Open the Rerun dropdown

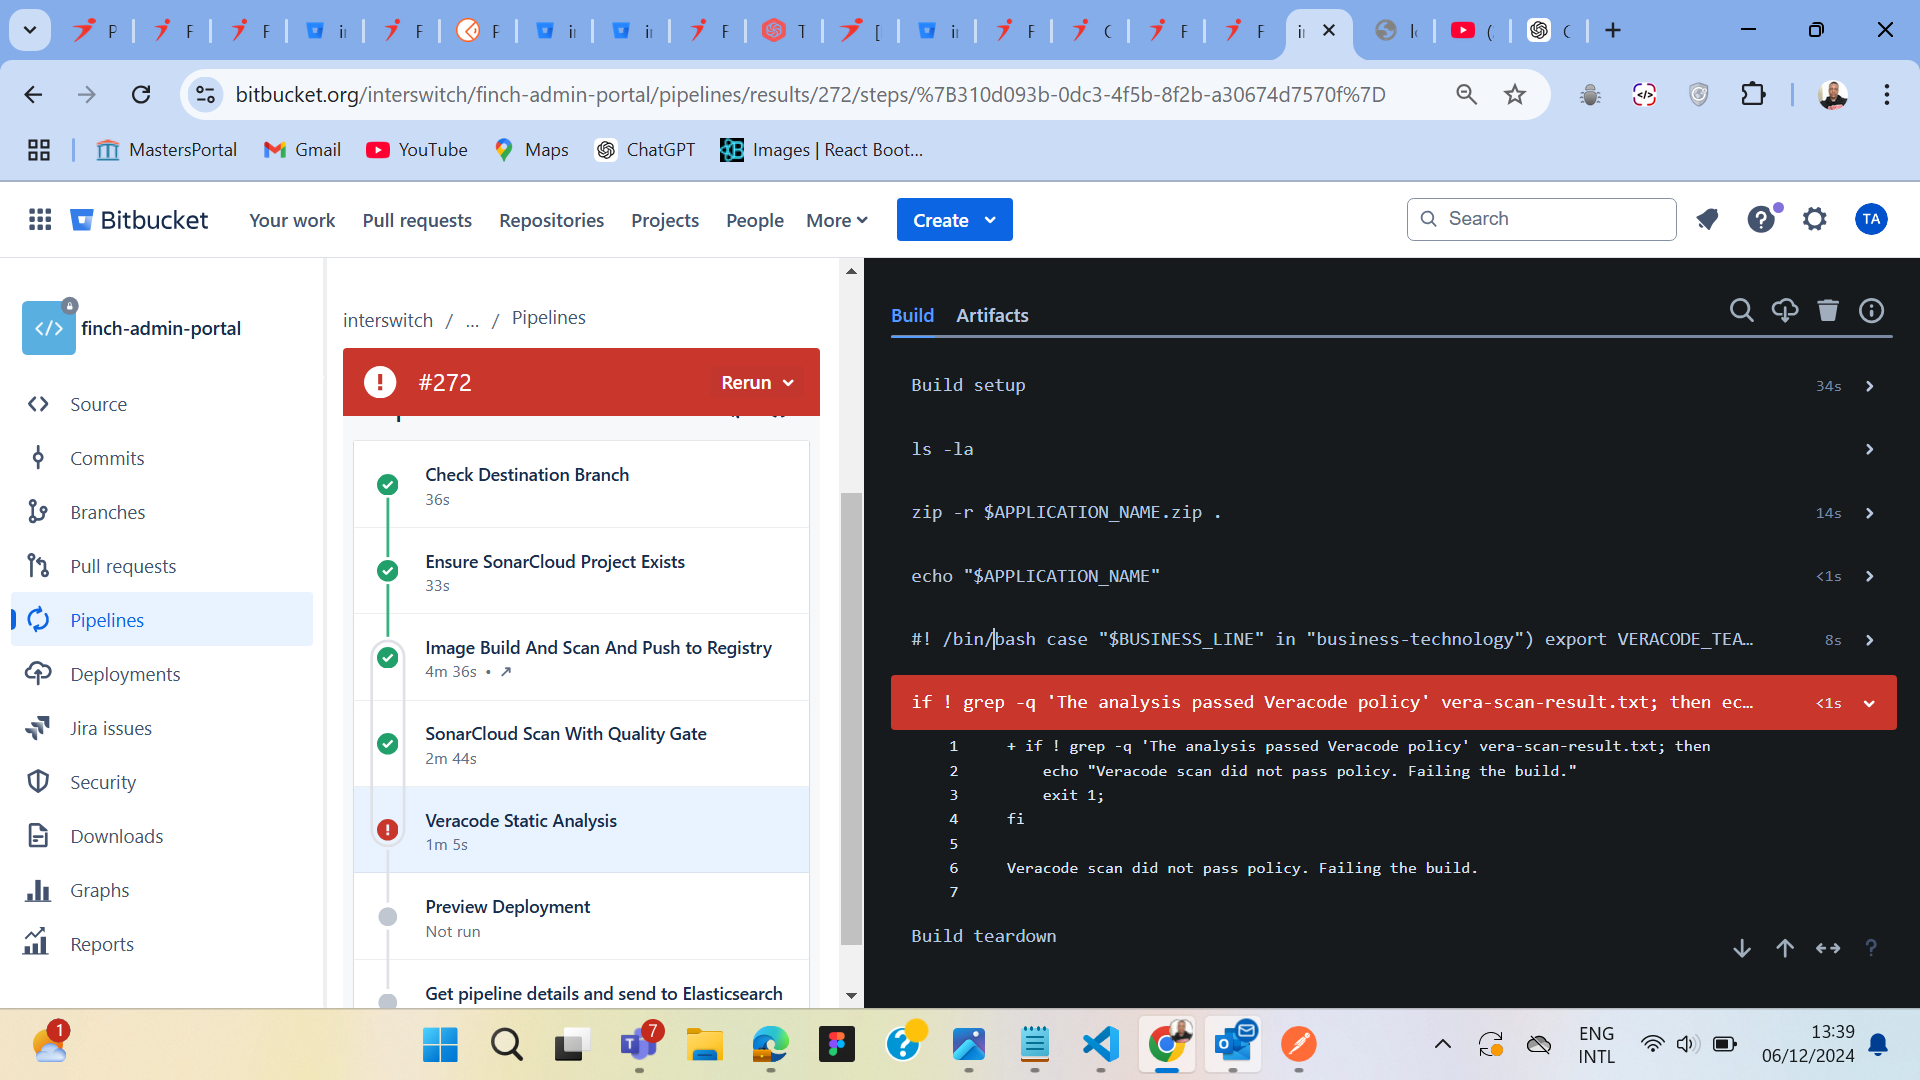(x=757, y=383)
